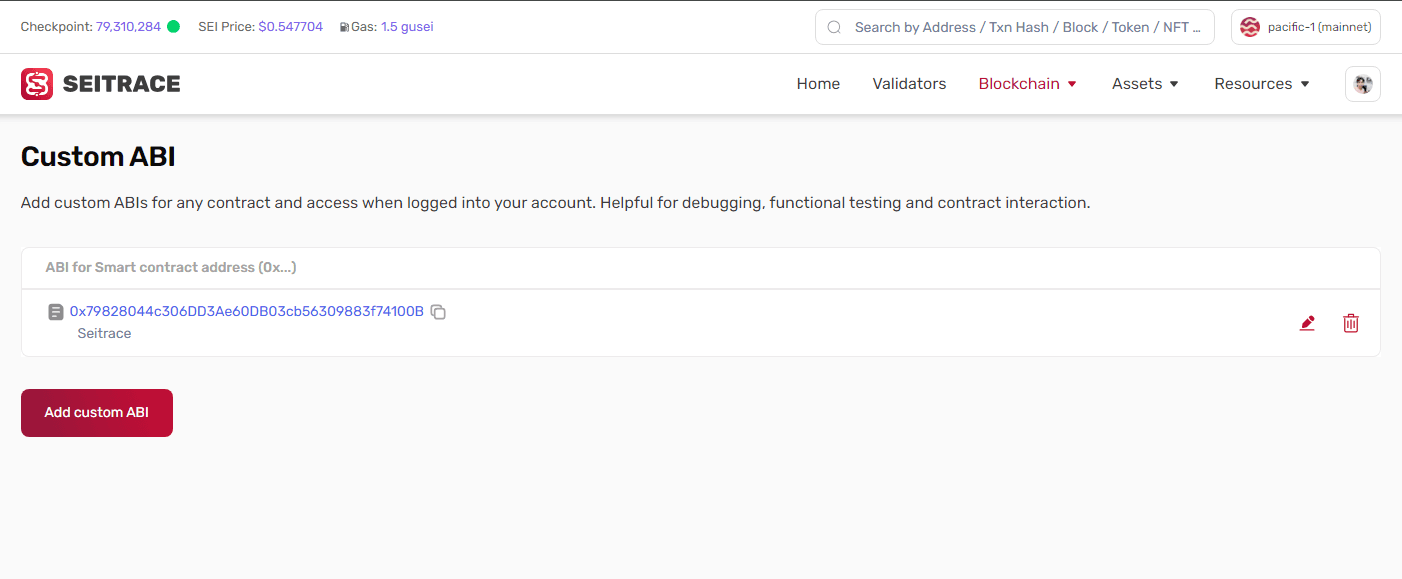
Task: Delete the Seitrace custom ABI entry
Action: pos(1351,323)
